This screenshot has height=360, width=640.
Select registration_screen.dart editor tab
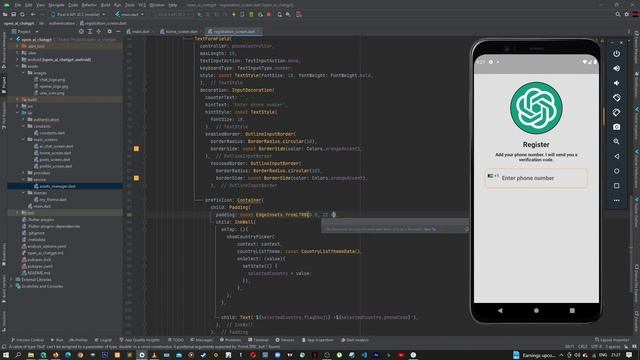point(233,31)
